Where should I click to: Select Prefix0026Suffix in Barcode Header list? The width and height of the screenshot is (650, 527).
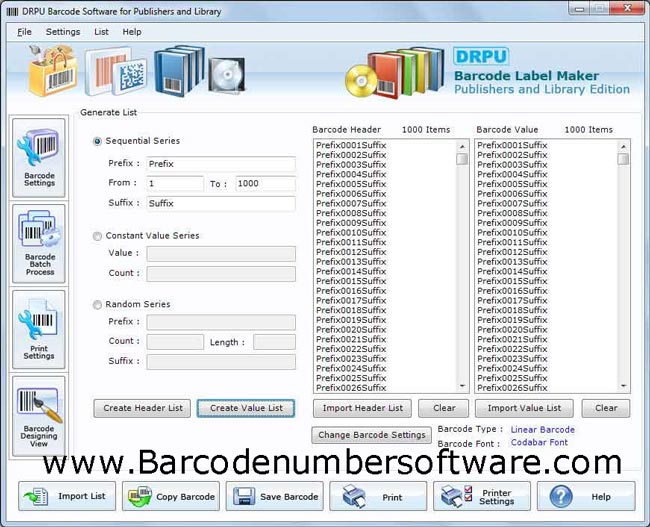coord(351,388)
